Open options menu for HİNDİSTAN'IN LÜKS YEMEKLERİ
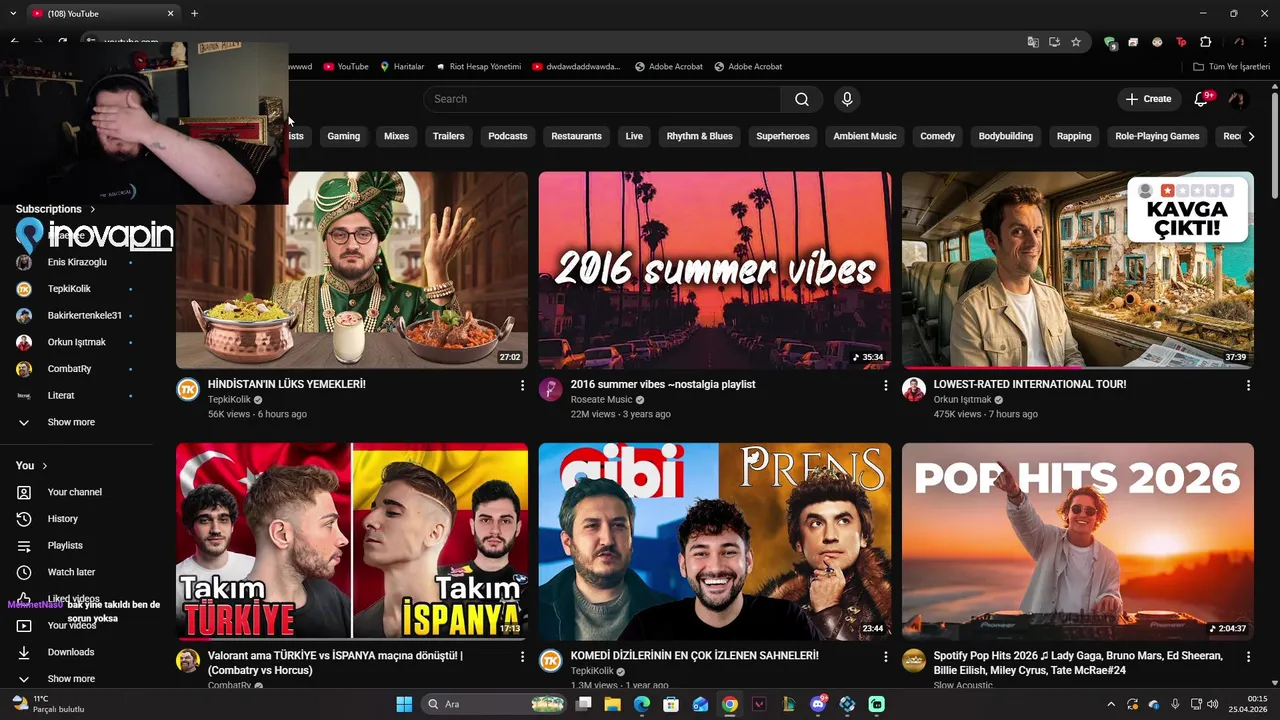Viewport: 1280px width, 720px height. click(x=522, y=385)
